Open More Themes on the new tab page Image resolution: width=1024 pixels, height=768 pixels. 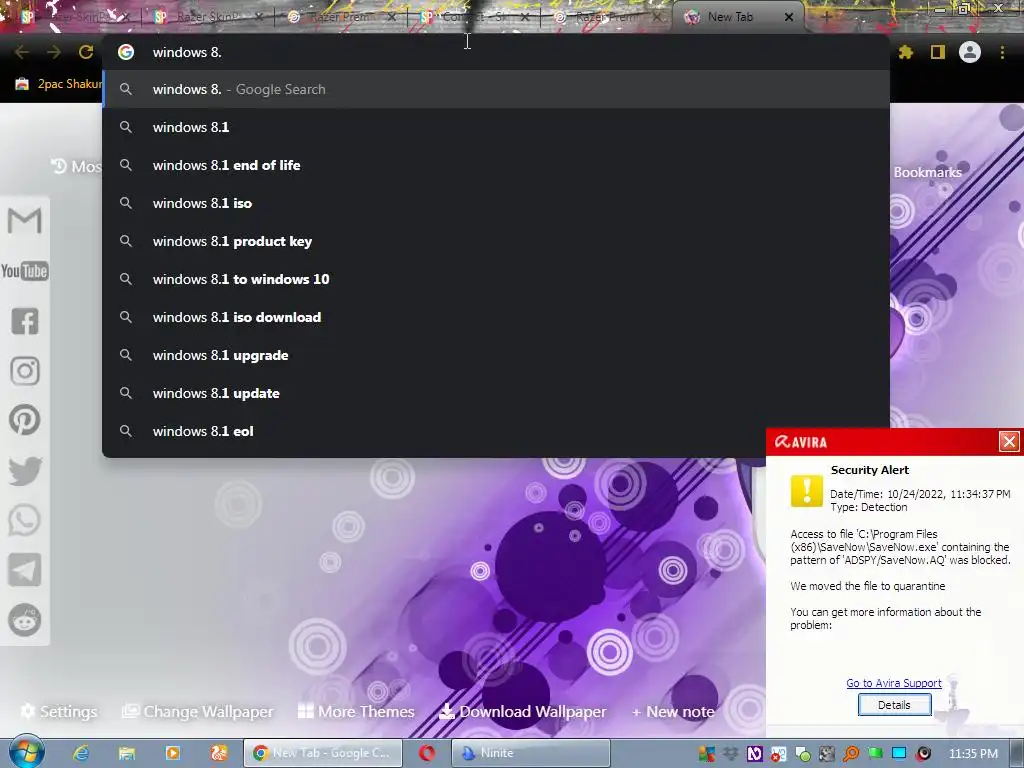356,711
